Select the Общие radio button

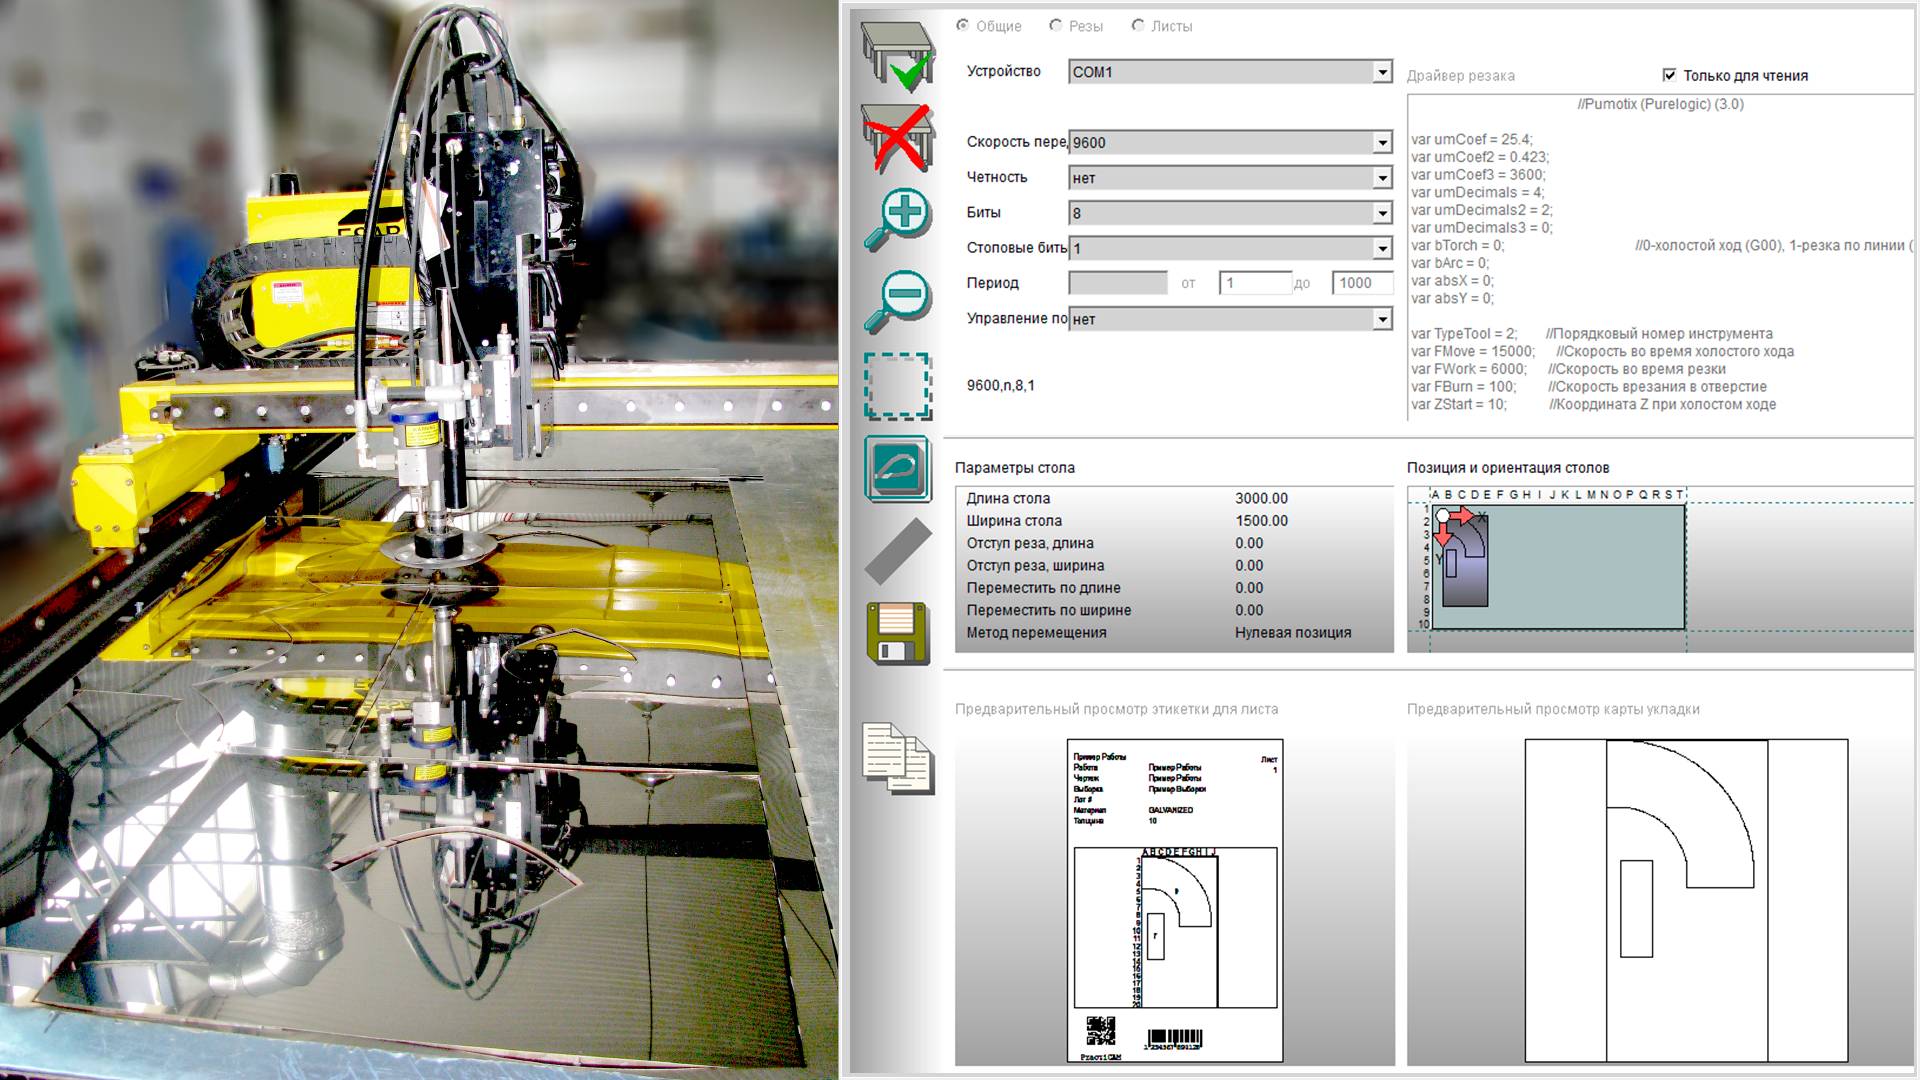[962, 26]
